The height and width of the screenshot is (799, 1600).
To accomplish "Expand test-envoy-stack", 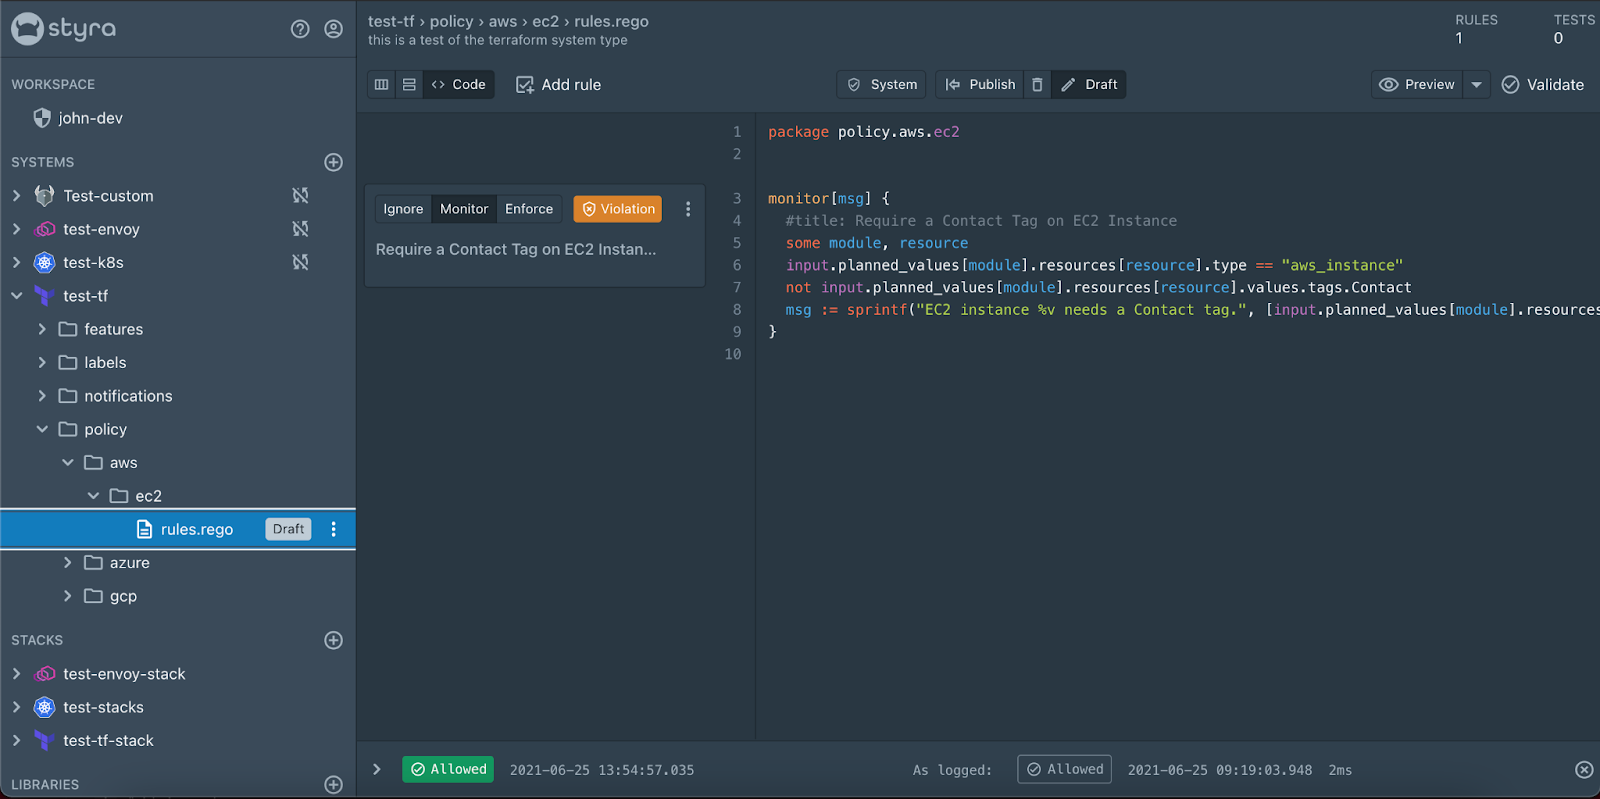I will pos(16,674).
